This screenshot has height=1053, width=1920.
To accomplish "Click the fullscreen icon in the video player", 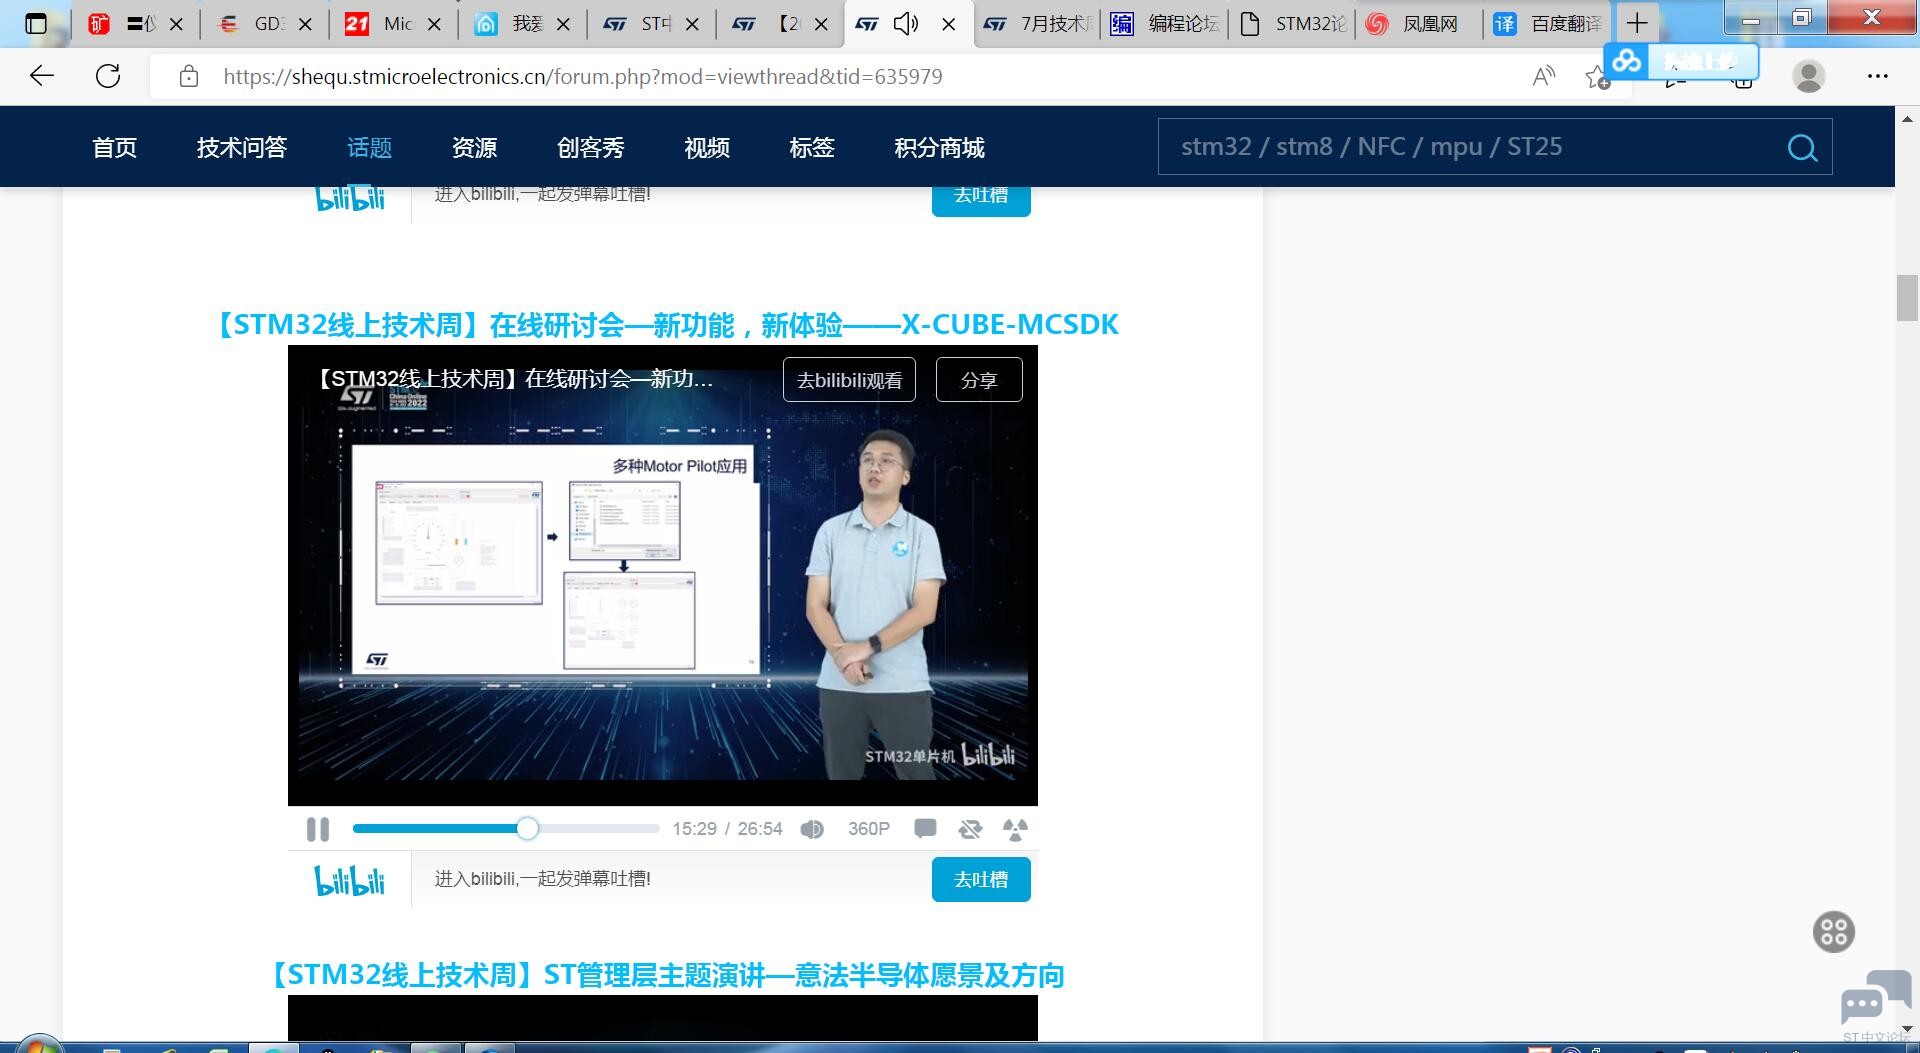I will 1015,829.
